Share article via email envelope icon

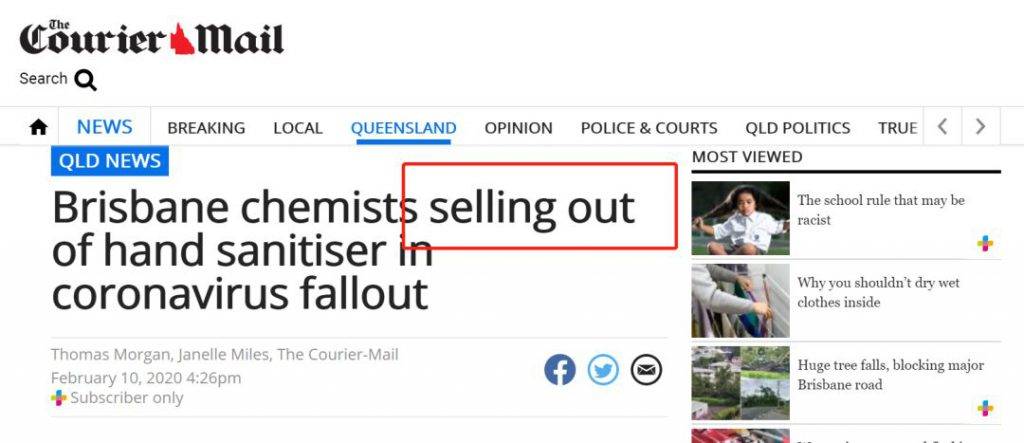(x=646, y=370)
